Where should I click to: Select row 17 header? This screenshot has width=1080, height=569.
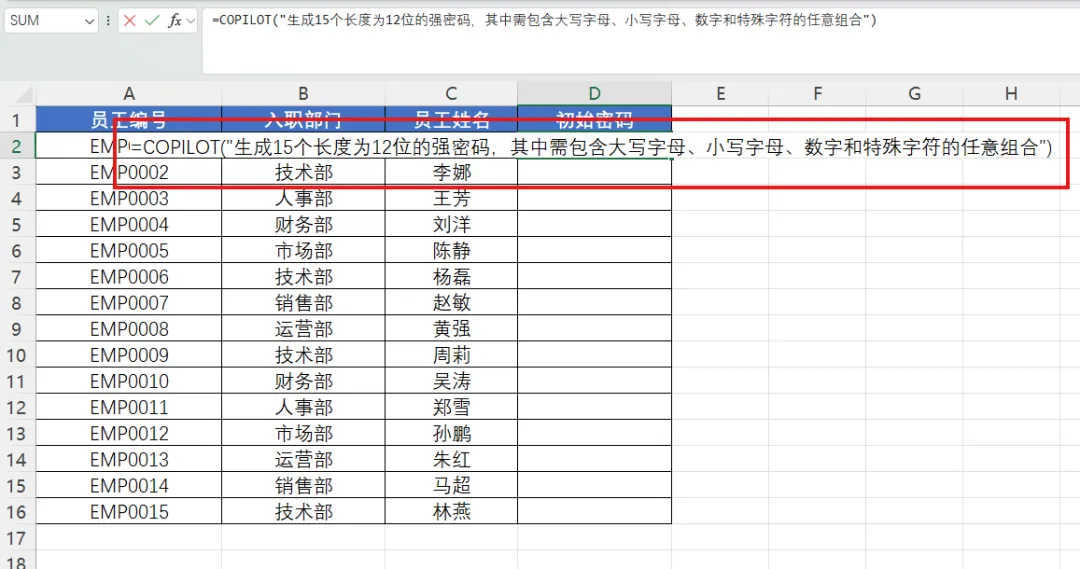pos(17,538)
